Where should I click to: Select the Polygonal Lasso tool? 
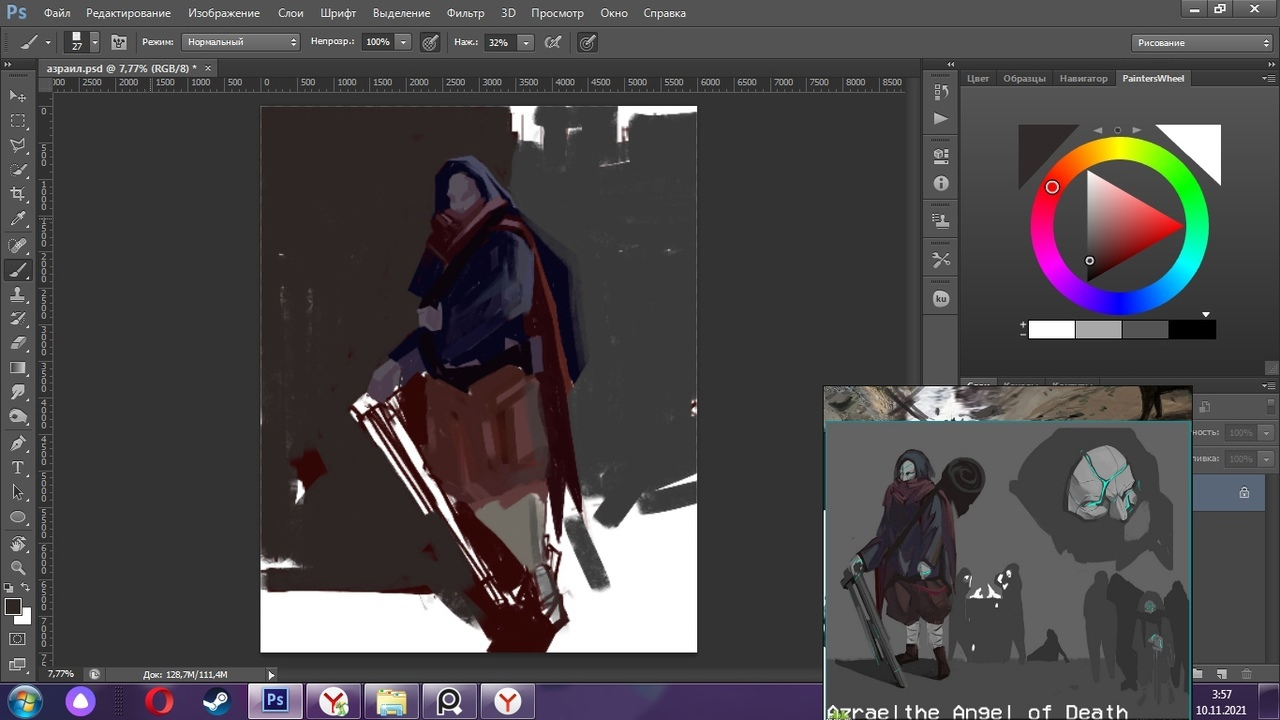coord(18,145)
